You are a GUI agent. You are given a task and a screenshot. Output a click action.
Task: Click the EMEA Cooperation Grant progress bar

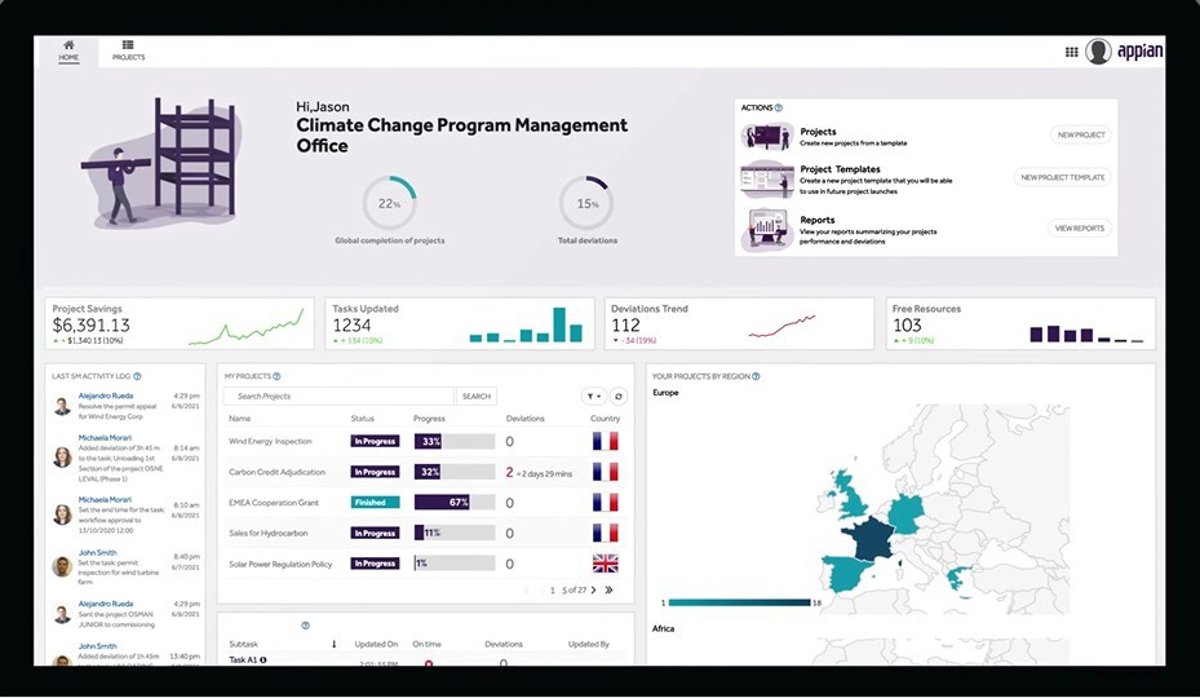(454, 502)
